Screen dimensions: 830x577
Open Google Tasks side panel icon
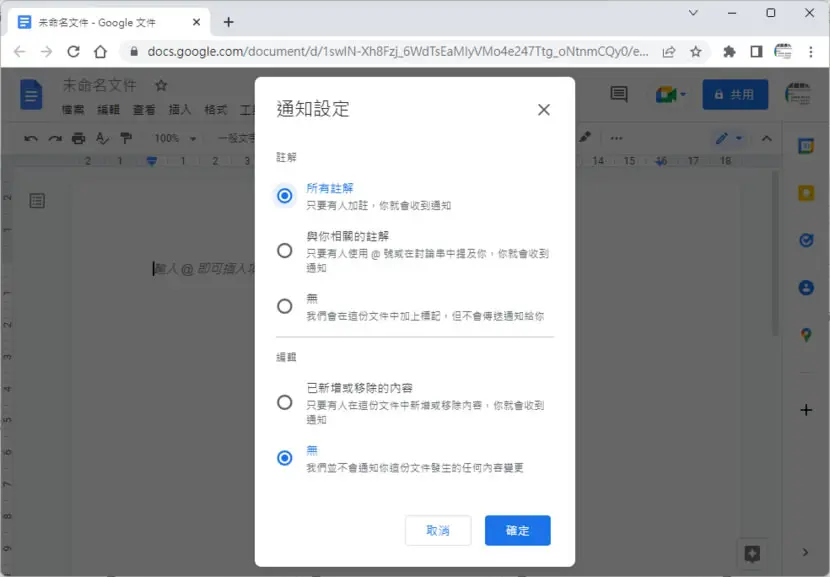click(x=806, y=240)
